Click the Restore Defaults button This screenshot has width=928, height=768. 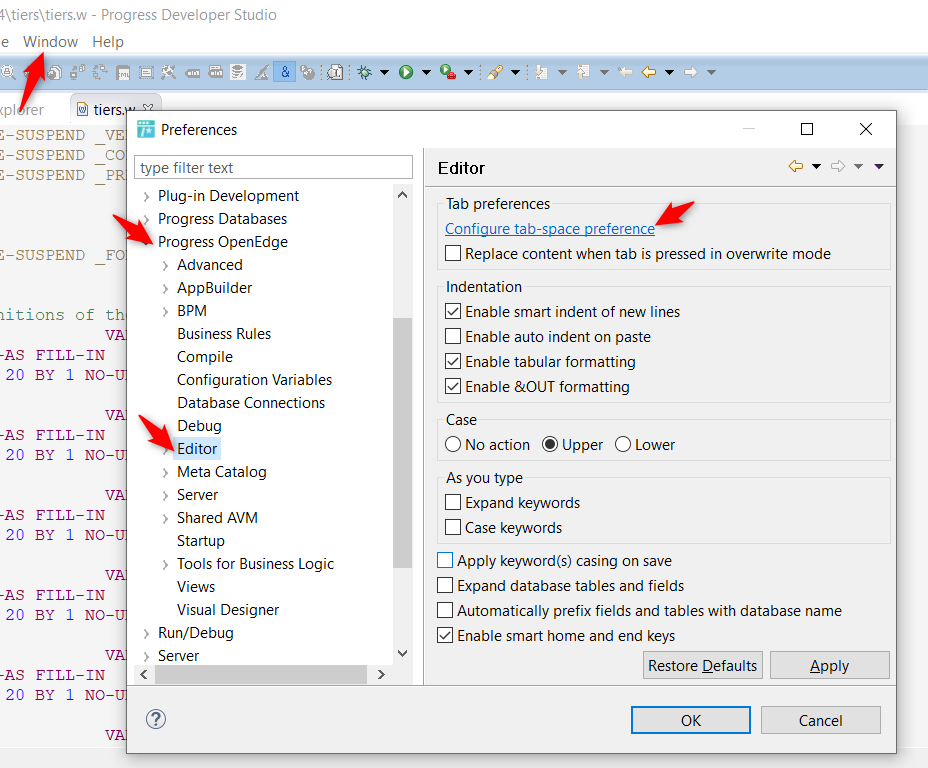tap(703, 666)
